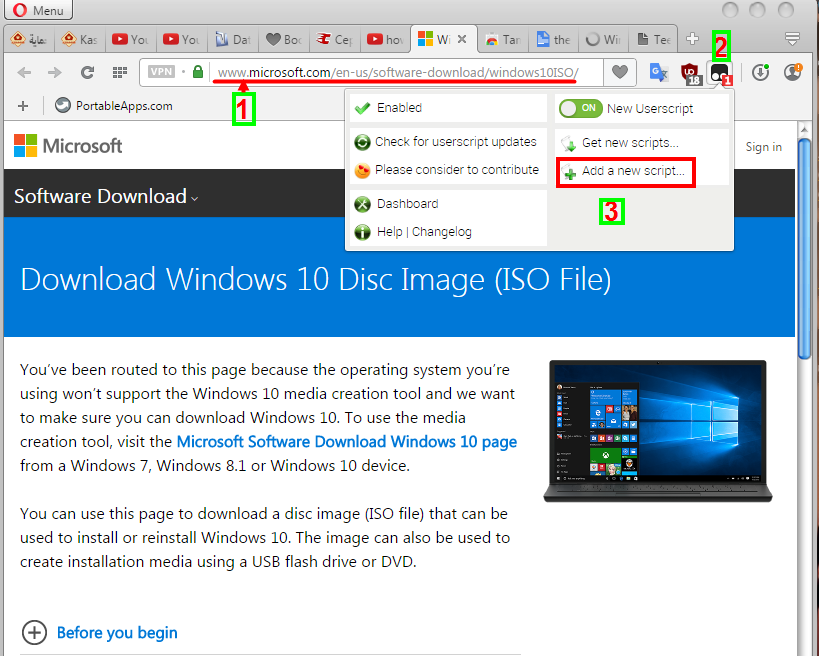The image size is (819, 656).
Task: Open the Opera Menu button
Action: [x=38, y=9]
